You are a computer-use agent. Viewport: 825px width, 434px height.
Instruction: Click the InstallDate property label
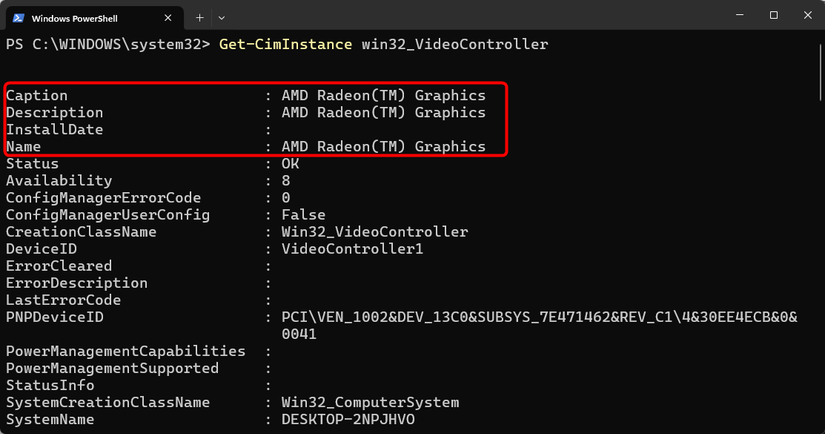pyautogui.click(x=55, y=129)
